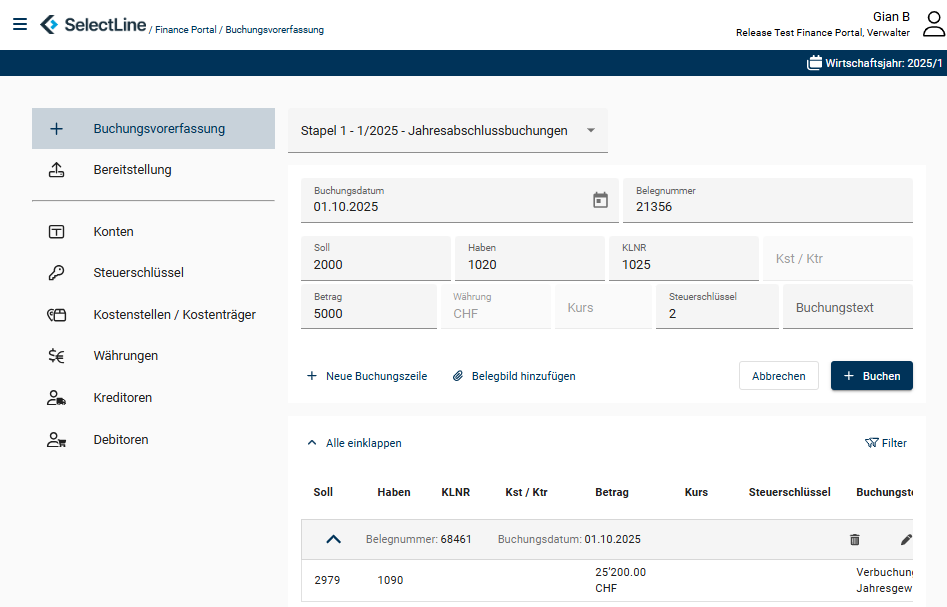Collapse the Belegnummer 68461 row
947x607 pixels.
[334, 539]
